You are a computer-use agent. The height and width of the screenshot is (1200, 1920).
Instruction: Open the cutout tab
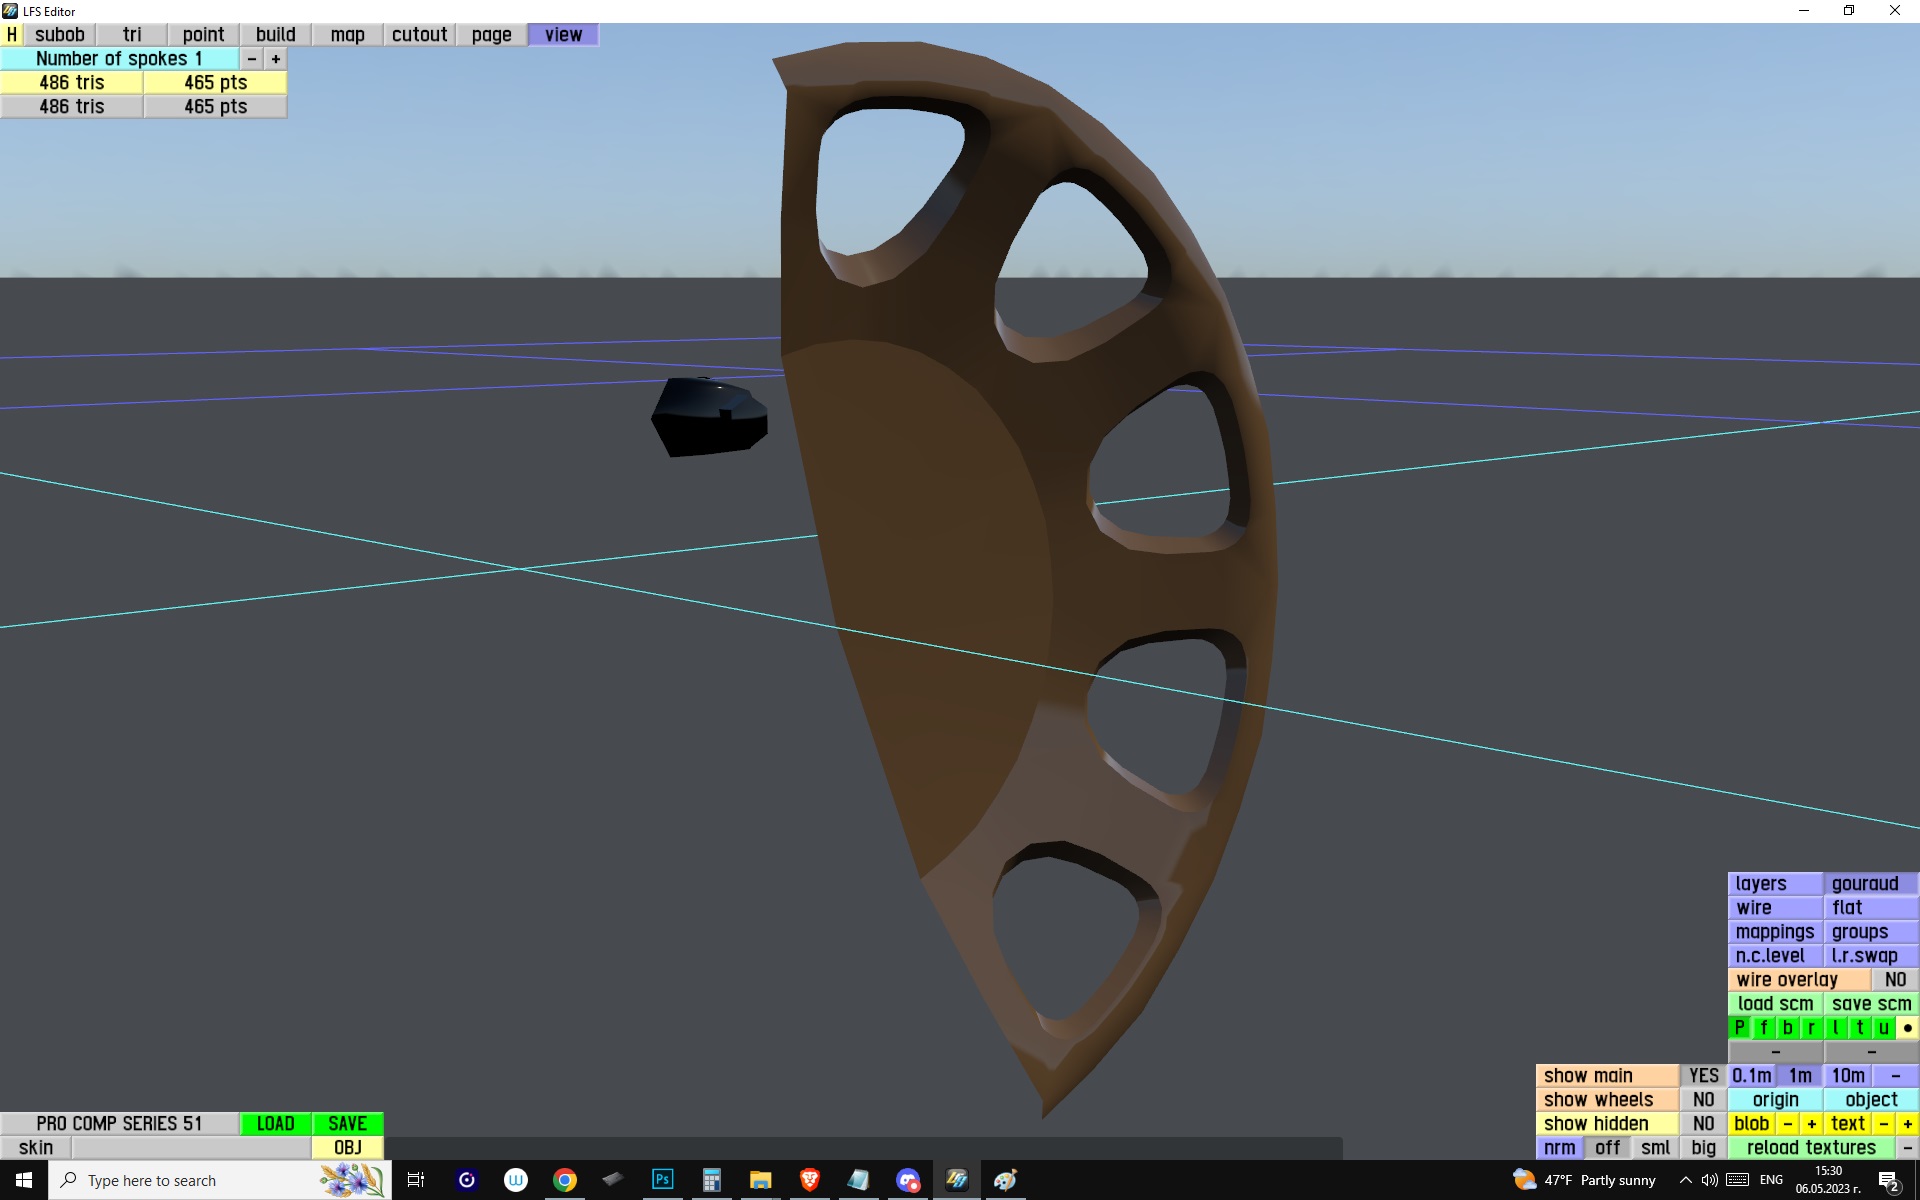[419, 34]
